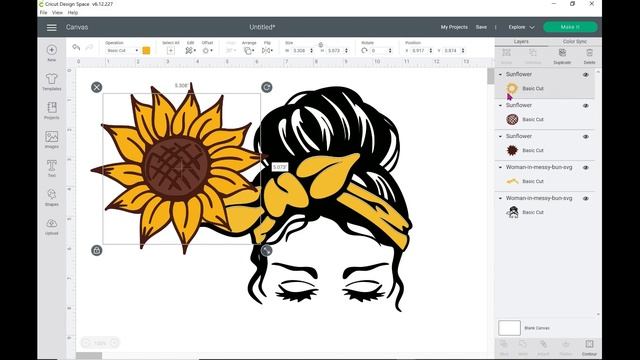Undo the last action
640x360 pixels.
[76, 47]
